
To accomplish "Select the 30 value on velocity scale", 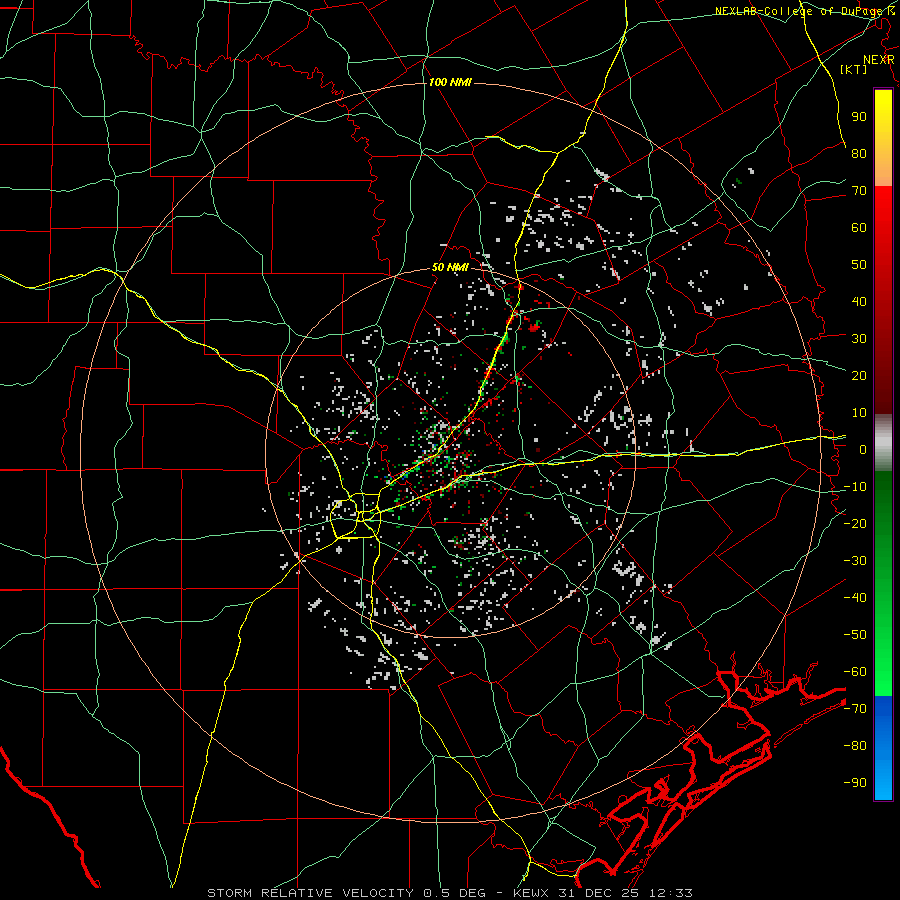I will point(859,339).
